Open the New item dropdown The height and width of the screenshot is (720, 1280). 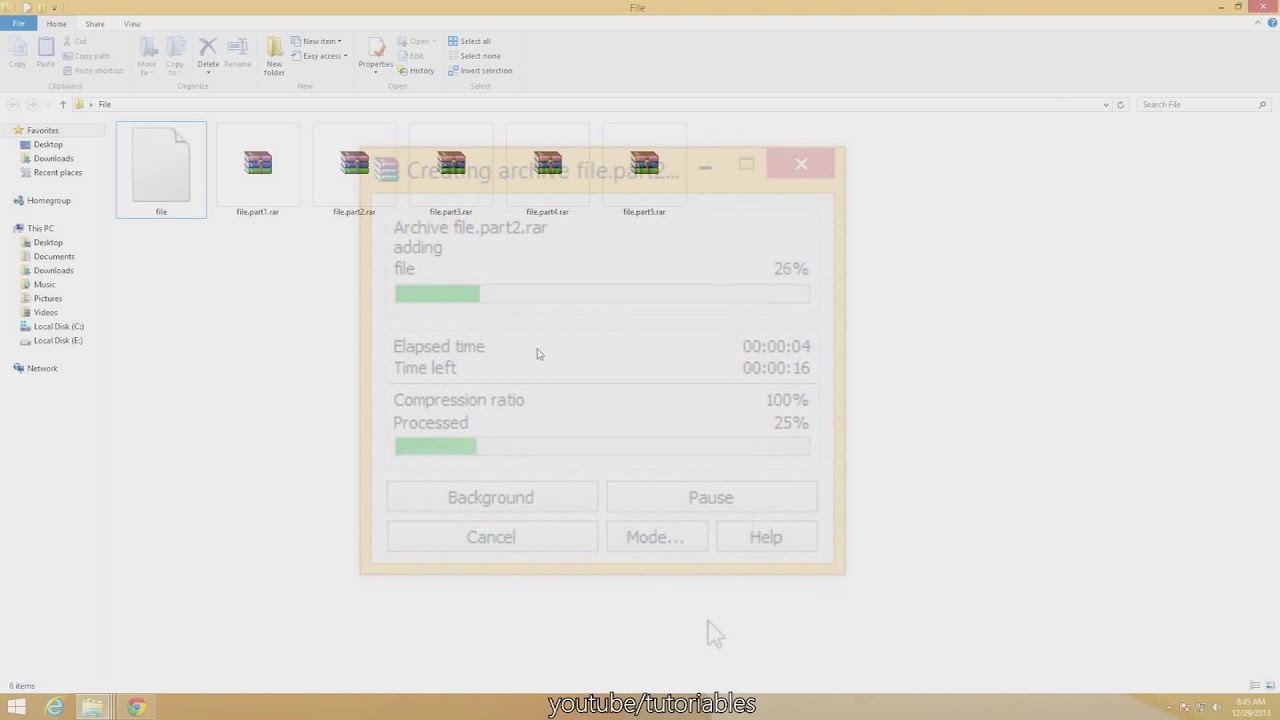[316, 41]
